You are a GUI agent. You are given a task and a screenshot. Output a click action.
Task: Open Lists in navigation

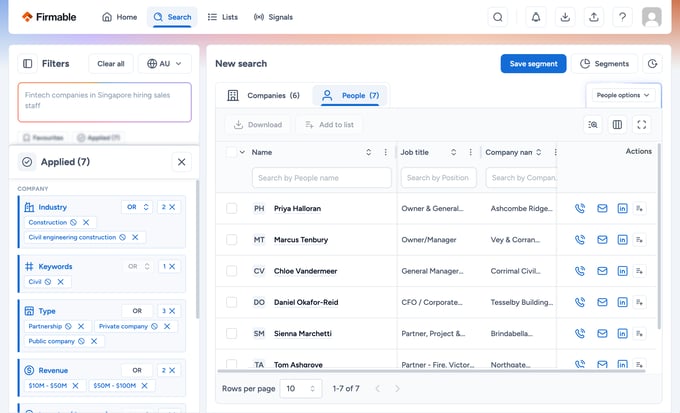point(223,17)
